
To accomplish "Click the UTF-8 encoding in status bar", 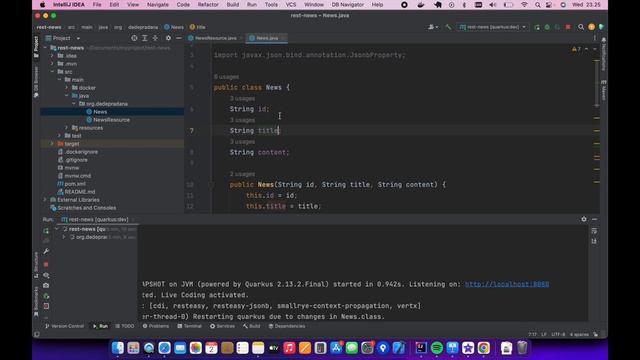I will coord(558,334).
